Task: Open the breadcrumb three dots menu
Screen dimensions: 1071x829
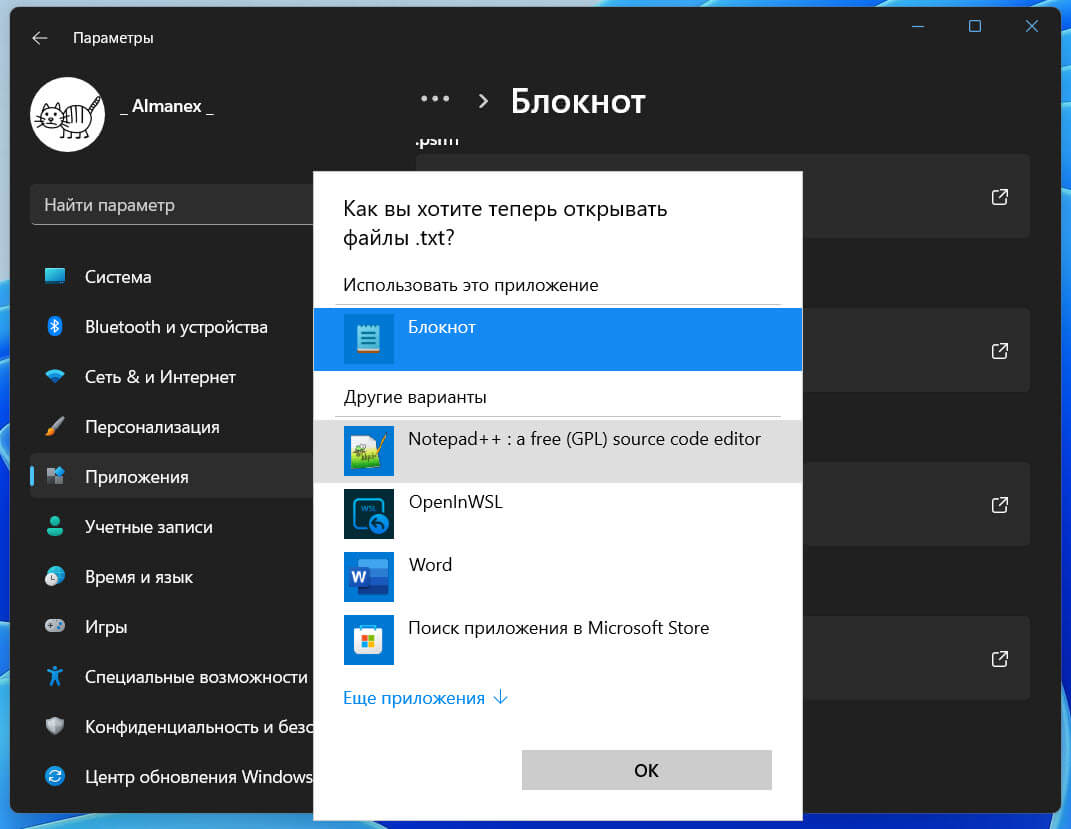Action: click(x=435, y=99)
